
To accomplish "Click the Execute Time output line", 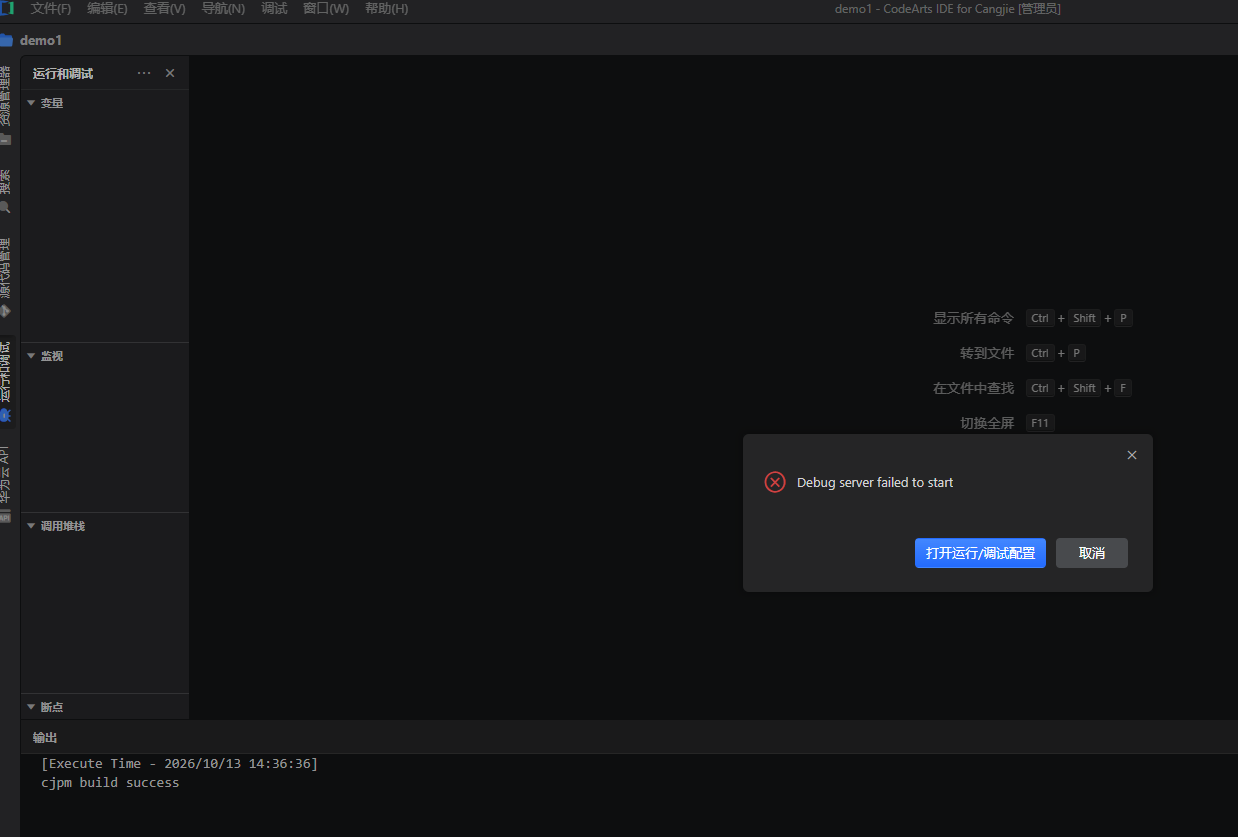I will pos(180,764).
